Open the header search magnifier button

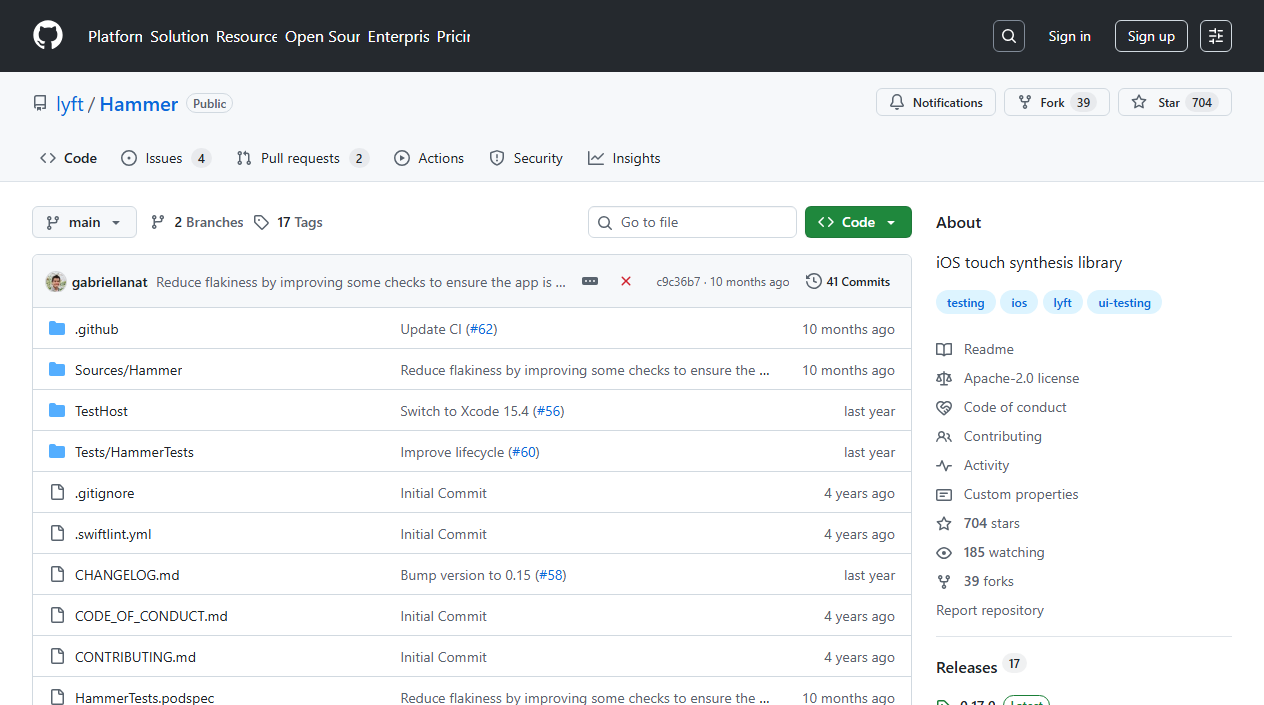(x=1009, y=36)
